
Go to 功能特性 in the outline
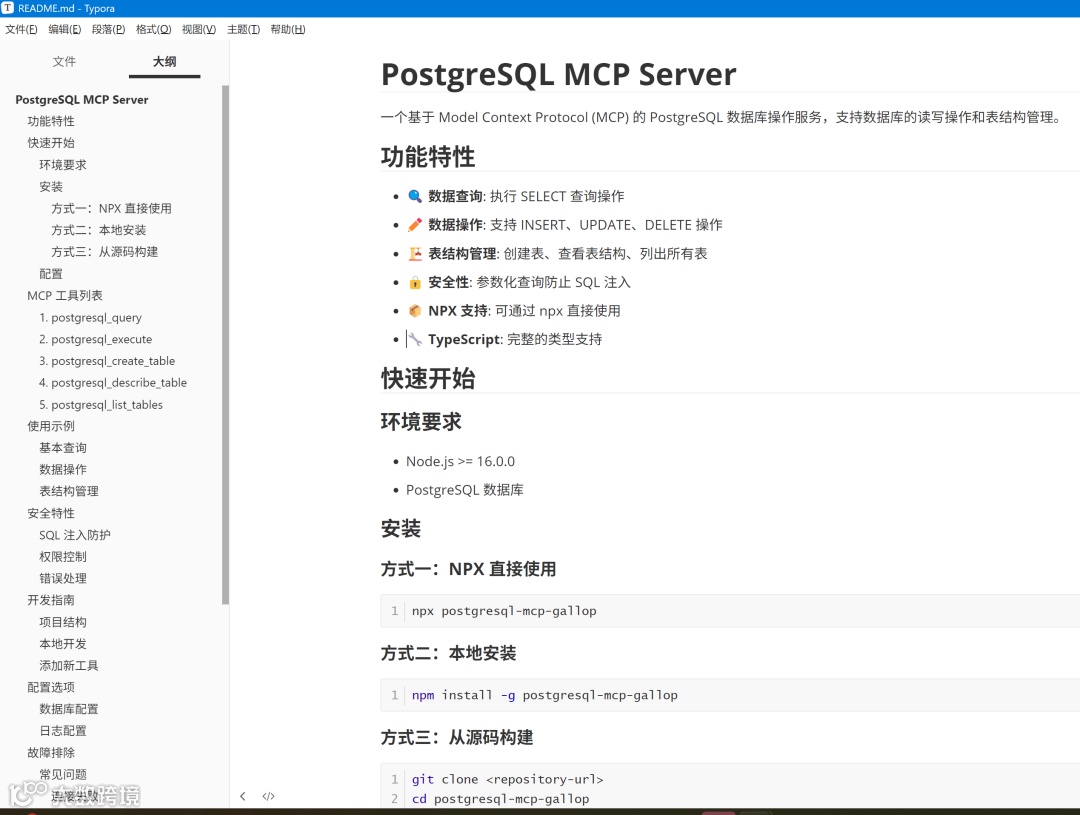pos(51,121)
